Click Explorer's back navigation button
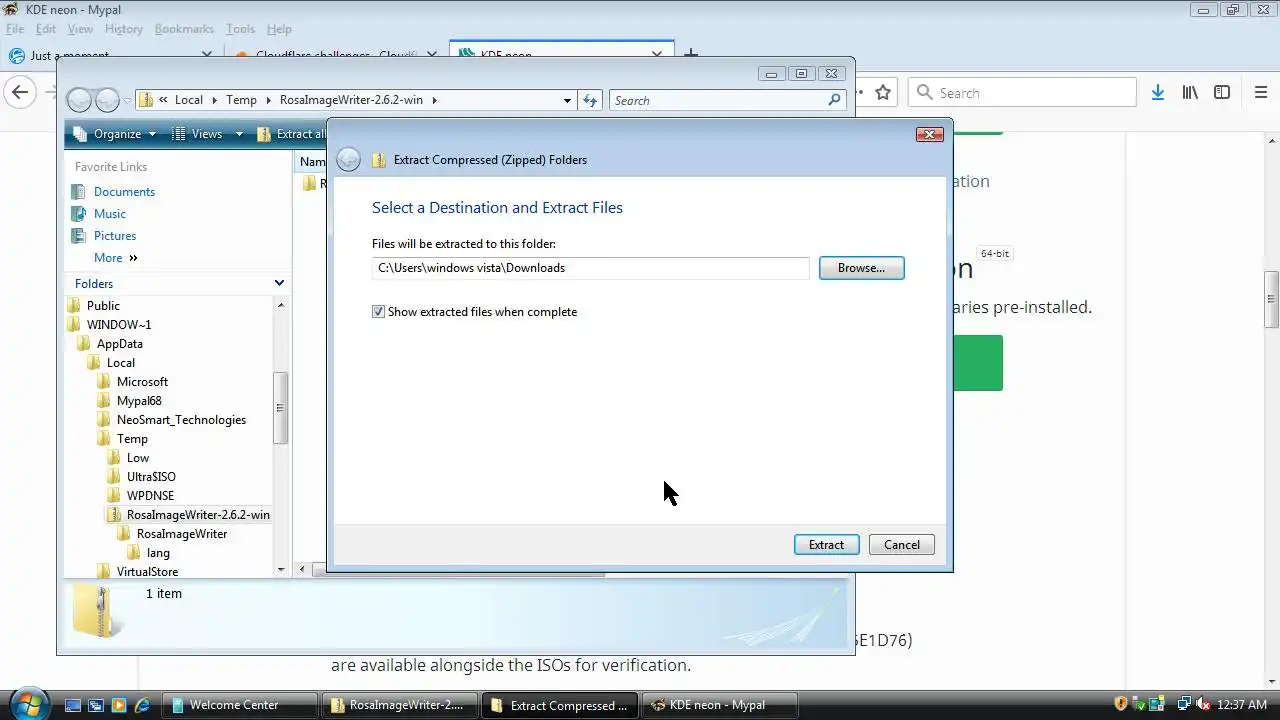Image resolution: width=1280 pixels, height=720 pixels. click(x=79, y=100)
